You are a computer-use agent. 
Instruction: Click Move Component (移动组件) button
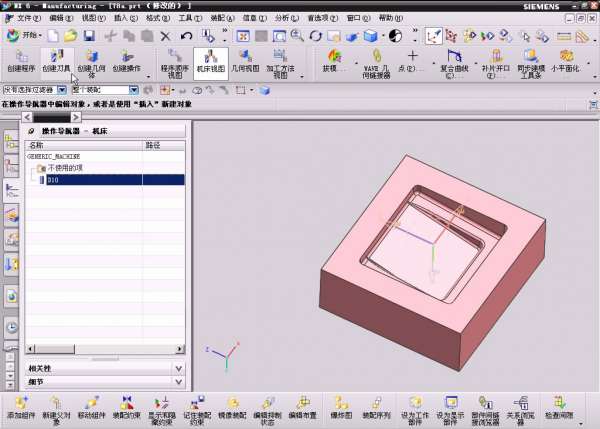pos(91,408)
